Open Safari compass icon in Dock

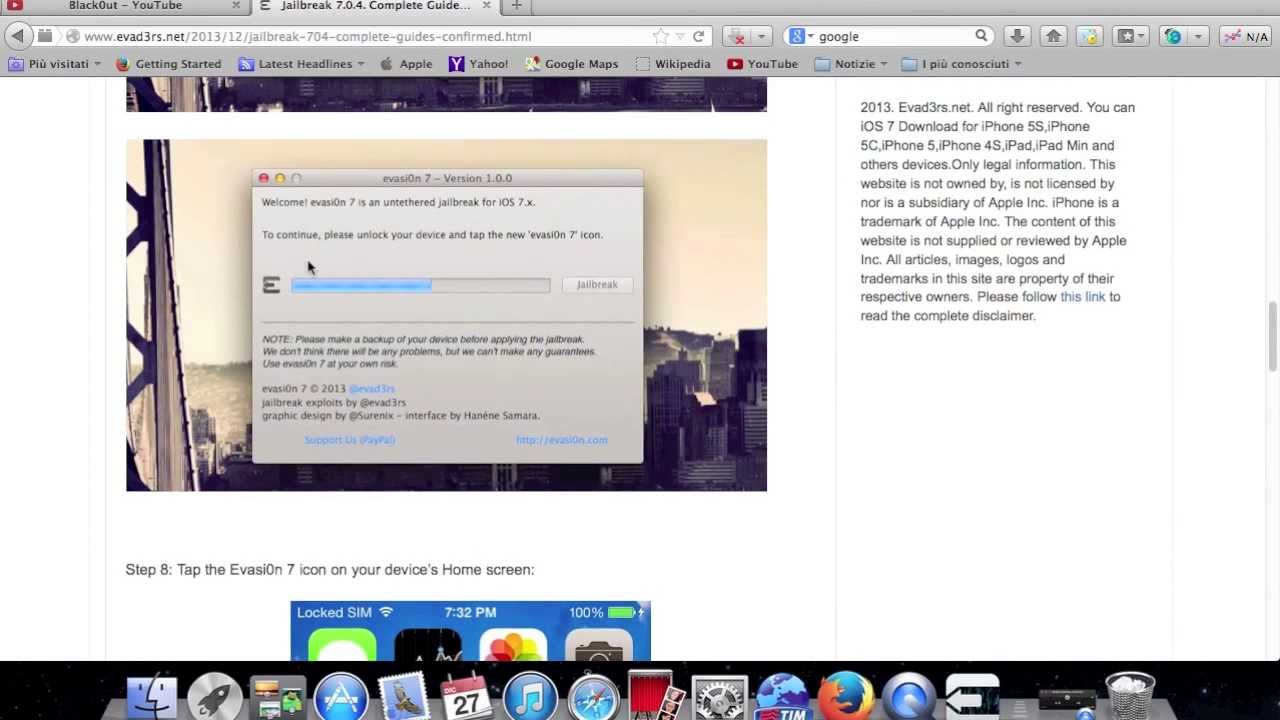[593, 696]
